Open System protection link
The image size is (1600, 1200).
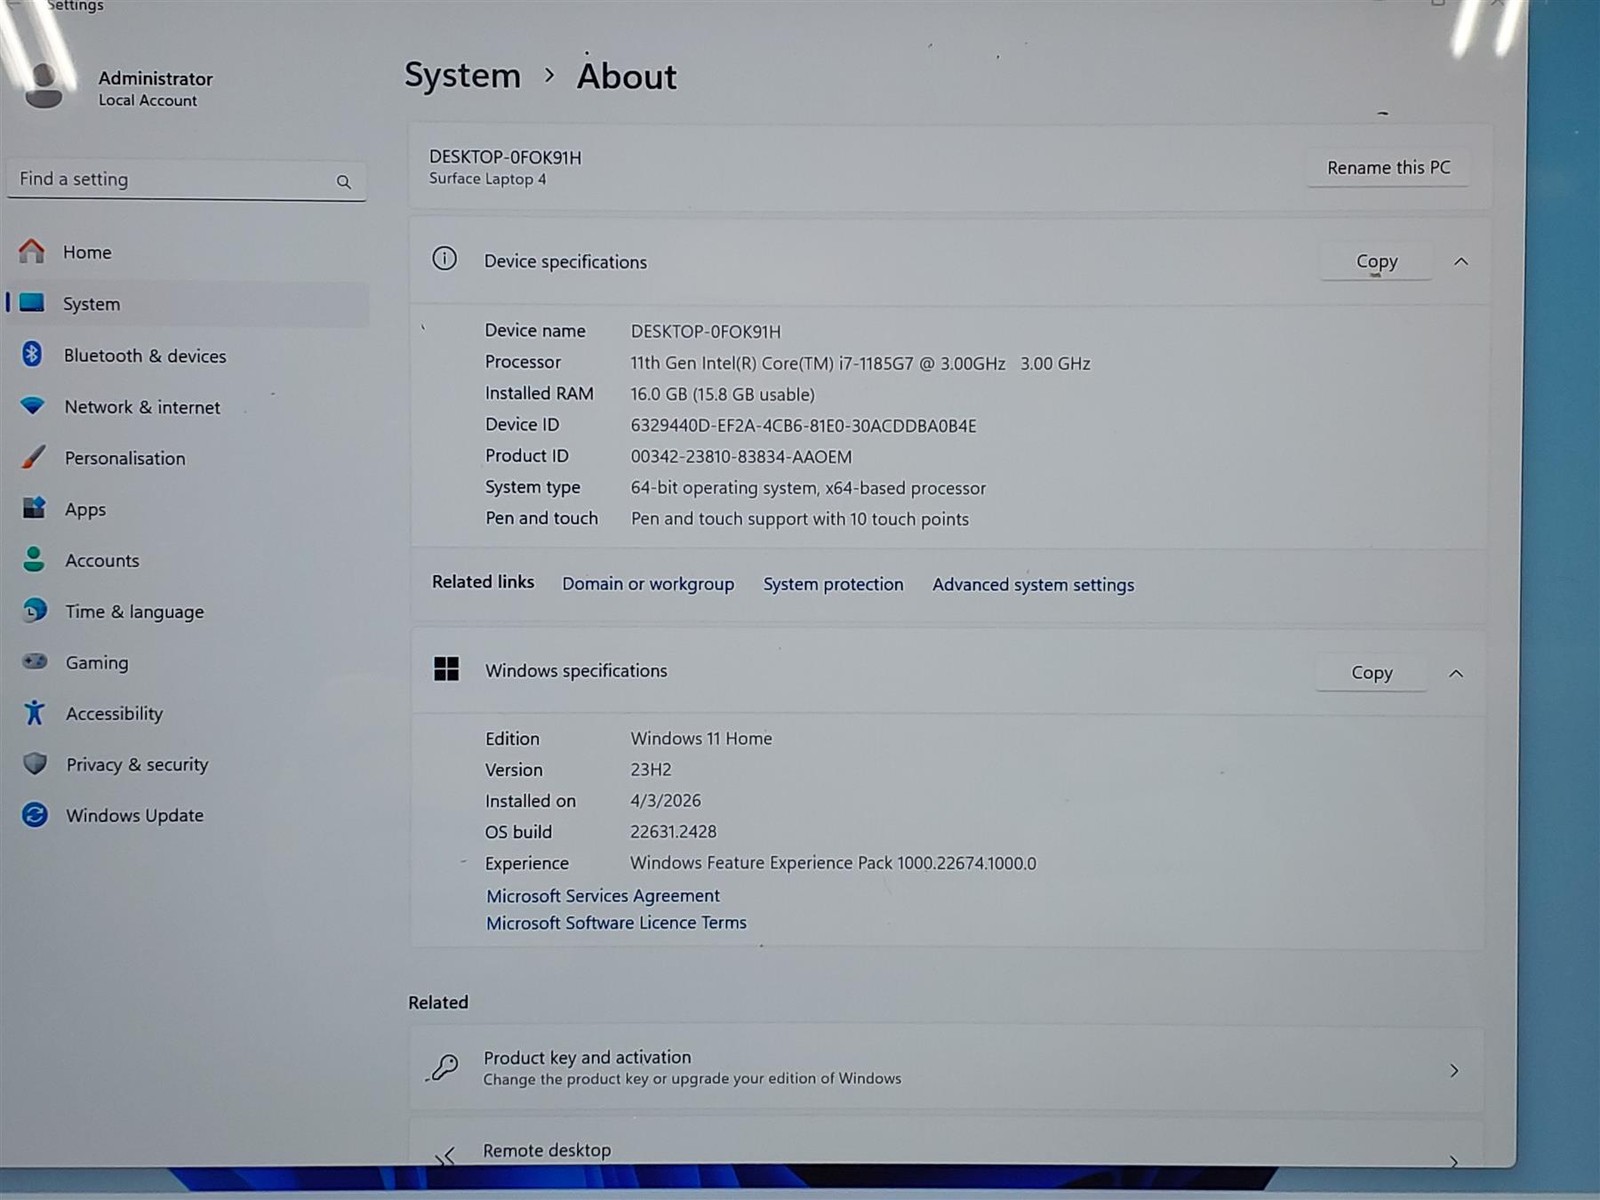point(833,584)
